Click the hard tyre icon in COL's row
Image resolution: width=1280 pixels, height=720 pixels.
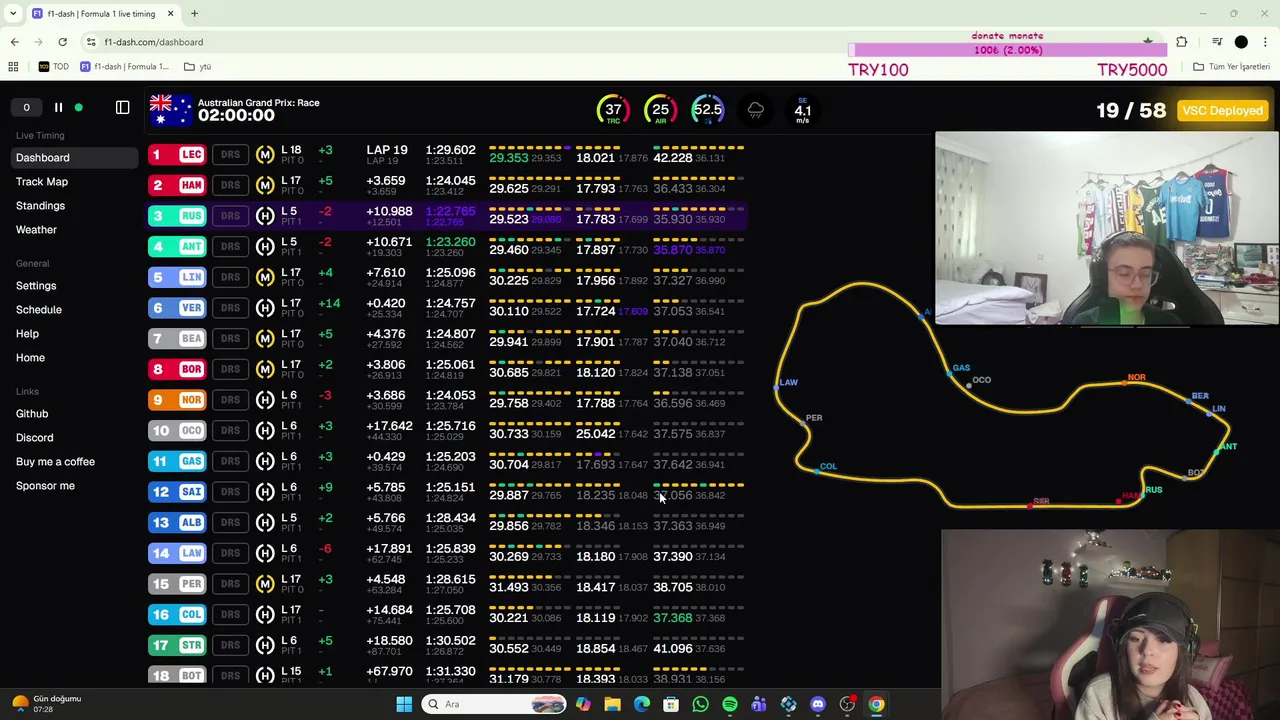265,614
